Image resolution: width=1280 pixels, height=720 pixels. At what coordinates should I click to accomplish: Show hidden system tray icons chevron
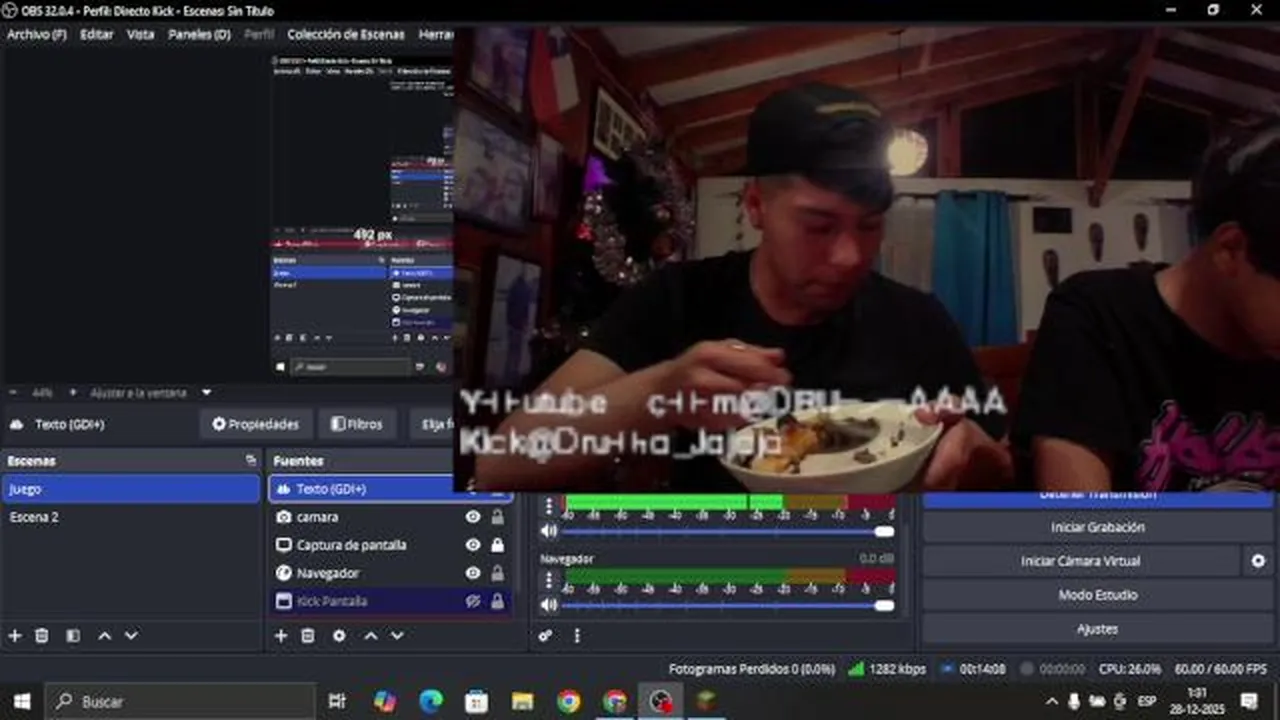point(1051,701)
